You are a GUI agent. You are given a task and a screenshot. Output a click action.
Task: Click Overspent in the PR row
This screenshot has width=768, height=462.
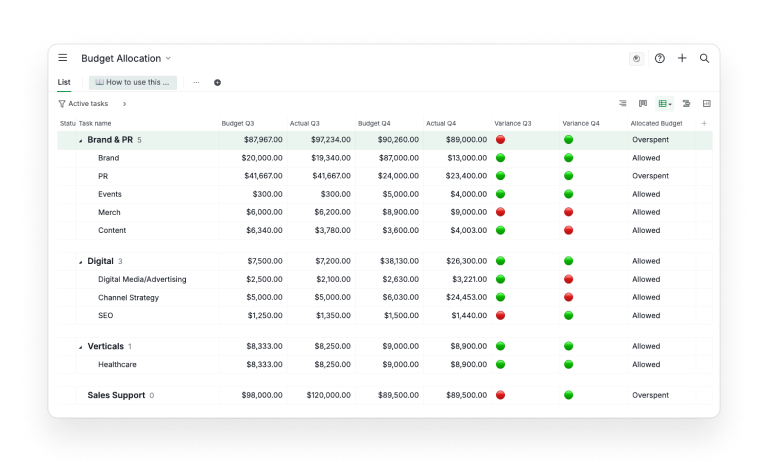point(650,176)
